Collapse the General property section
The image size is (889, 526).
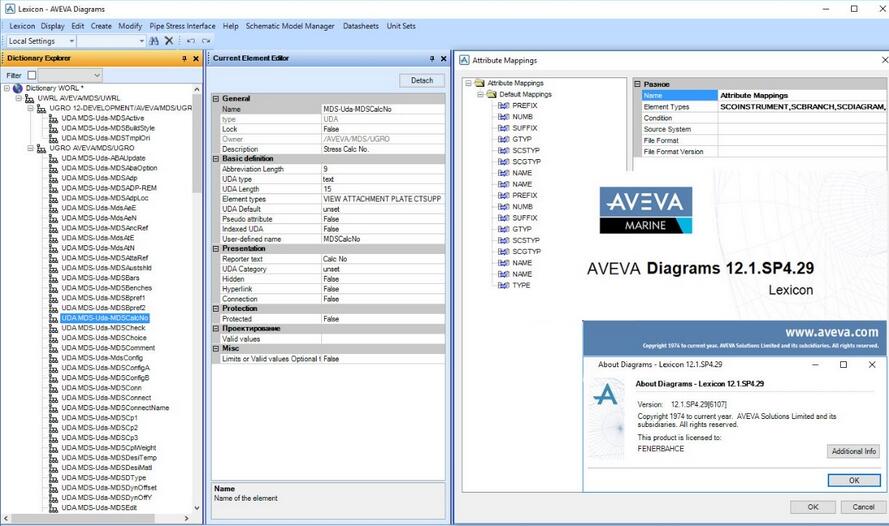click(x=215, y=99)
